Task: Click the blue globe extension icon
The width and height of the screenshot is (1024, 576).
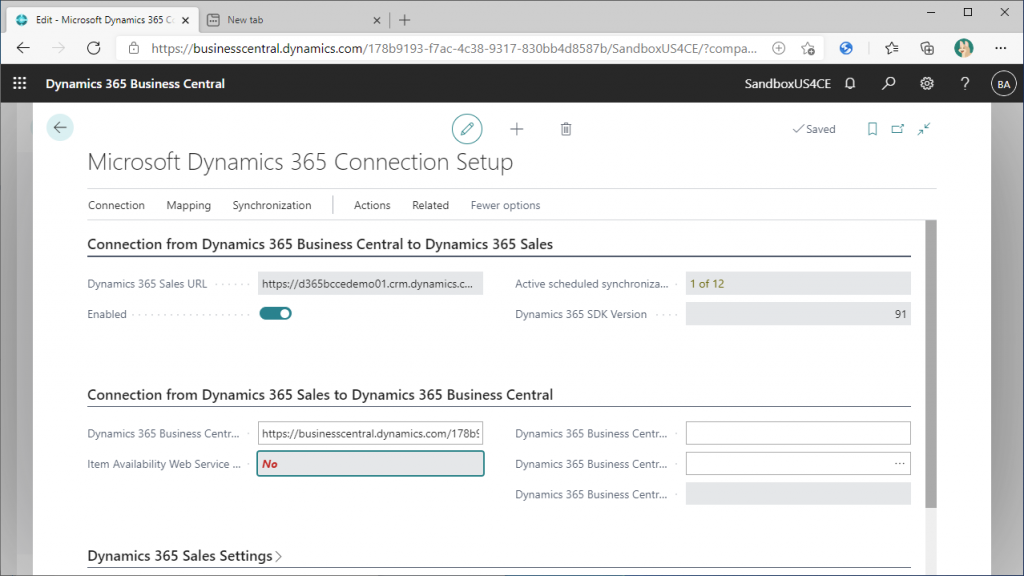Action: (x=846, y=48)
